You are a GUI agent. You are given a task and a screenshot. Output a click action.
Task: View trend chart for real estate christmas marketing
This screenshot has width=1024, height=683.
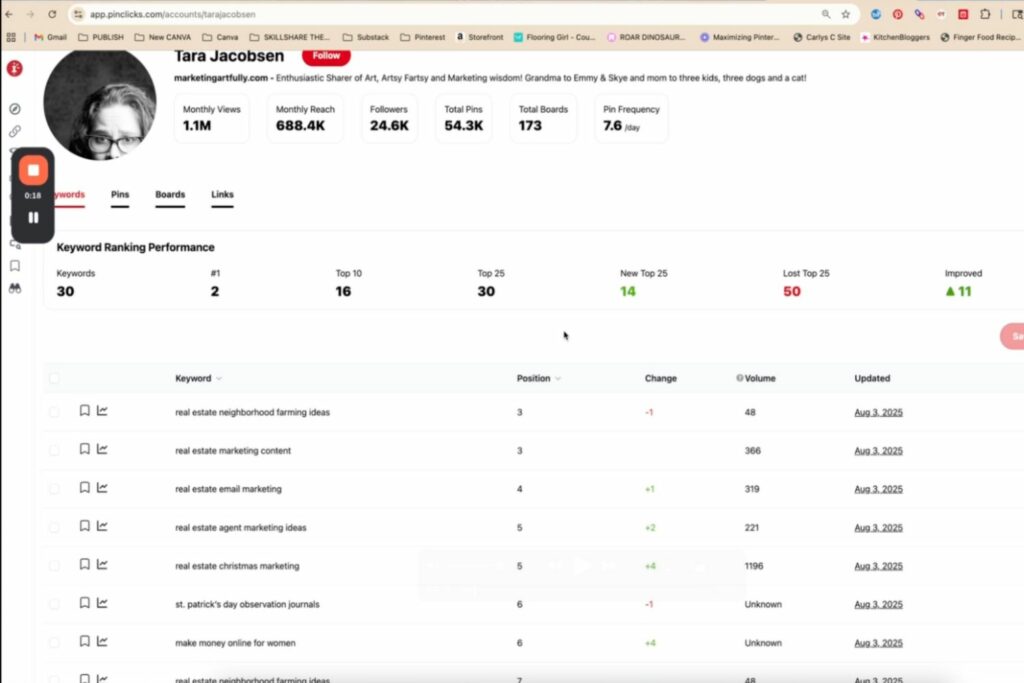102,564
